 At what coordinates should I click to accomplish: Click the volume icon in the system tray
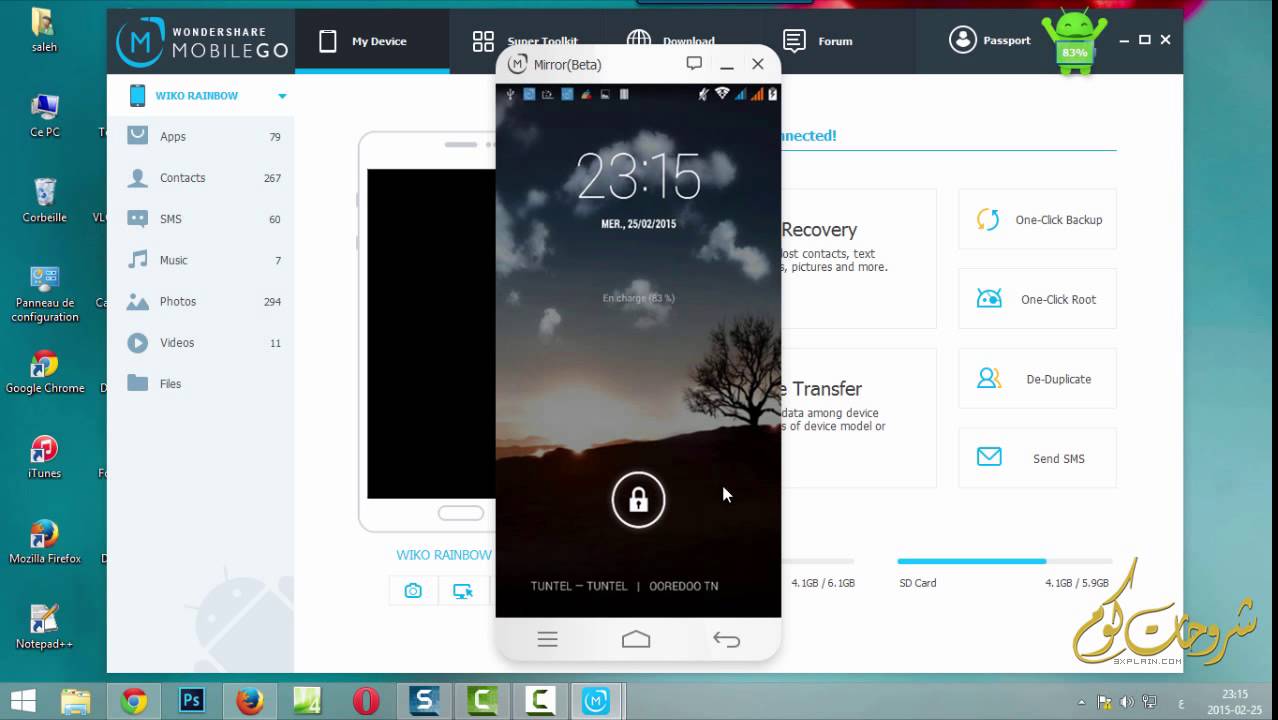coord(1127,702)
